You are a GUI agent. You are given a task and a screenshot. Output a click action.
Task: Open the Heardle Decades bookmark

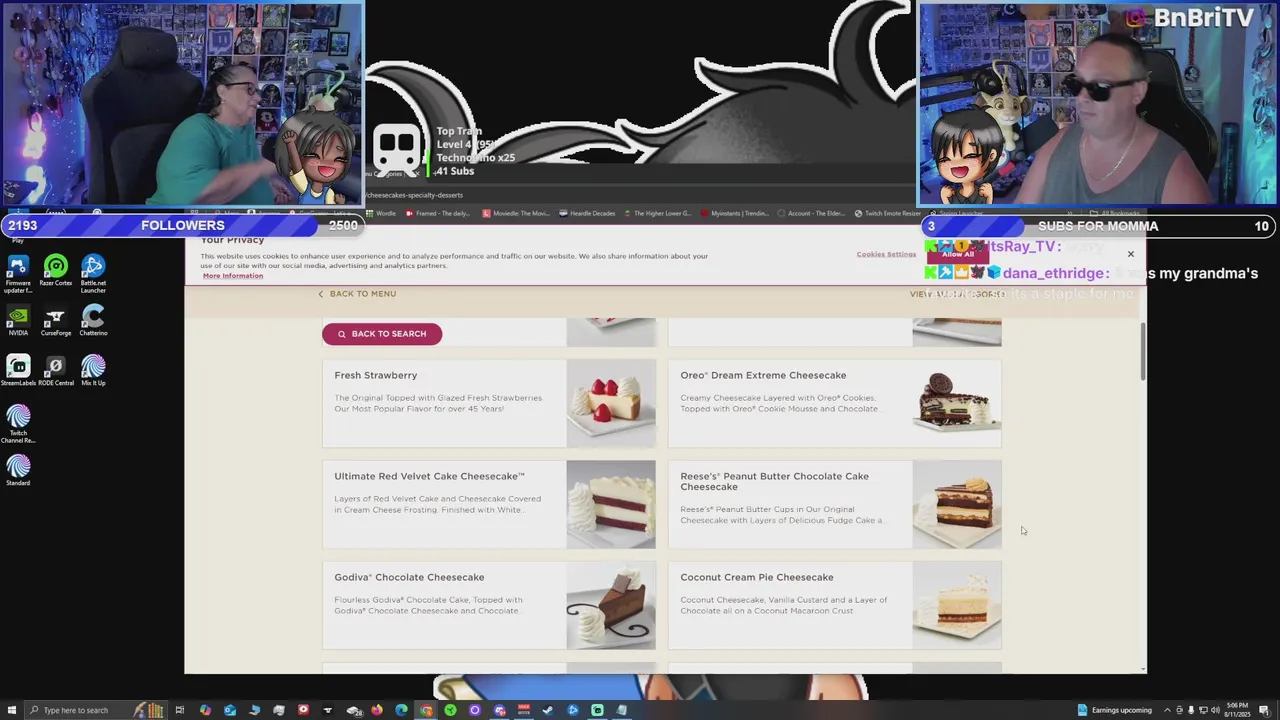pos(587,213)
